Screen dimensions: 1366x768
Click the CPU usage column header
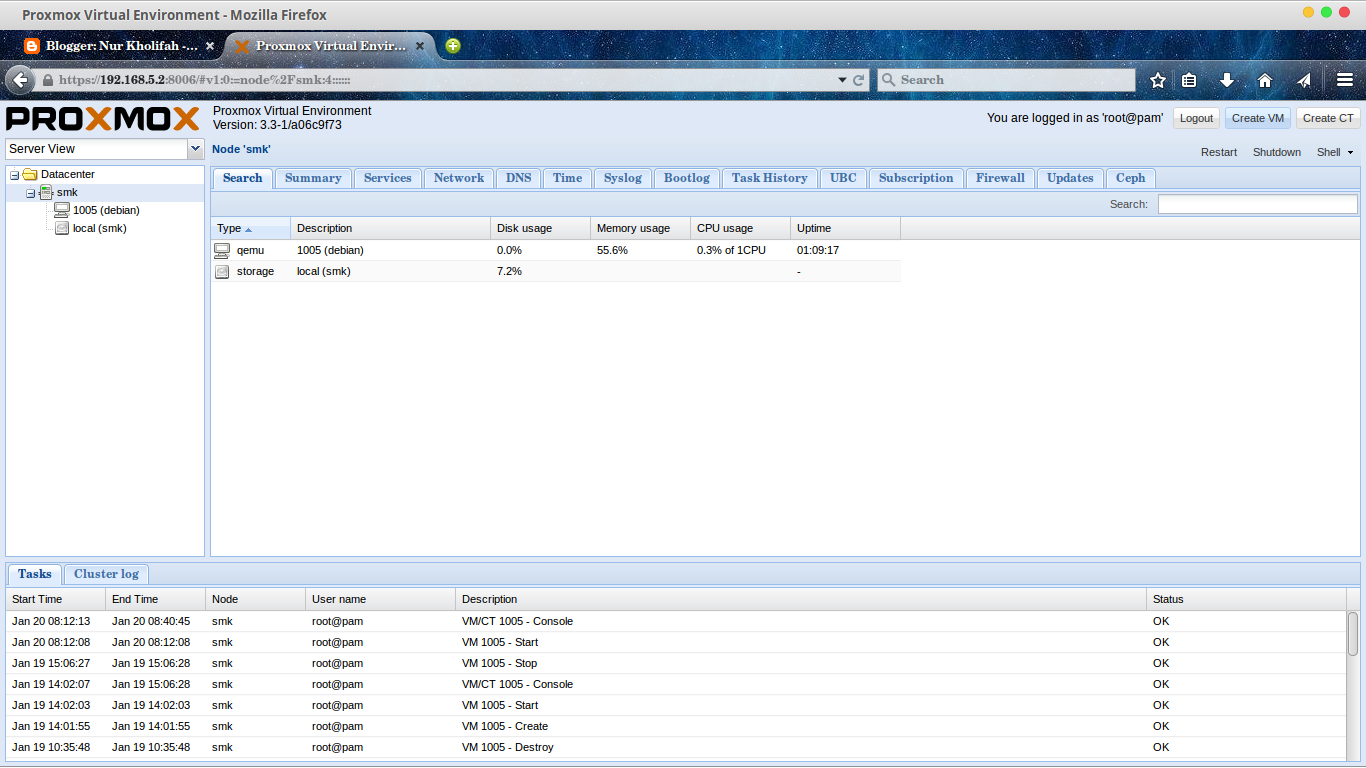pos(741,228)
